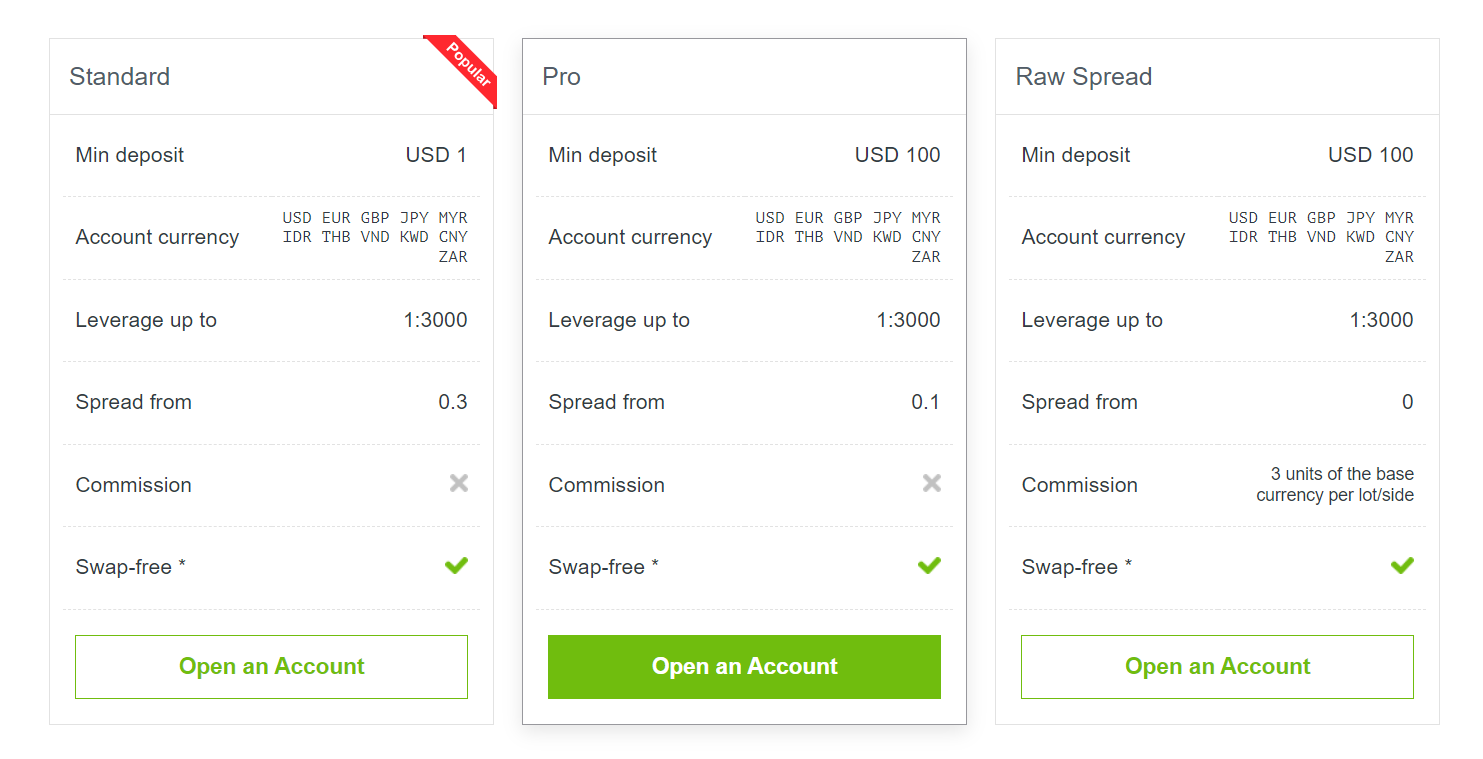1483x759 pixels.
Task: Select the Standard card title
Action: point(119,77)
